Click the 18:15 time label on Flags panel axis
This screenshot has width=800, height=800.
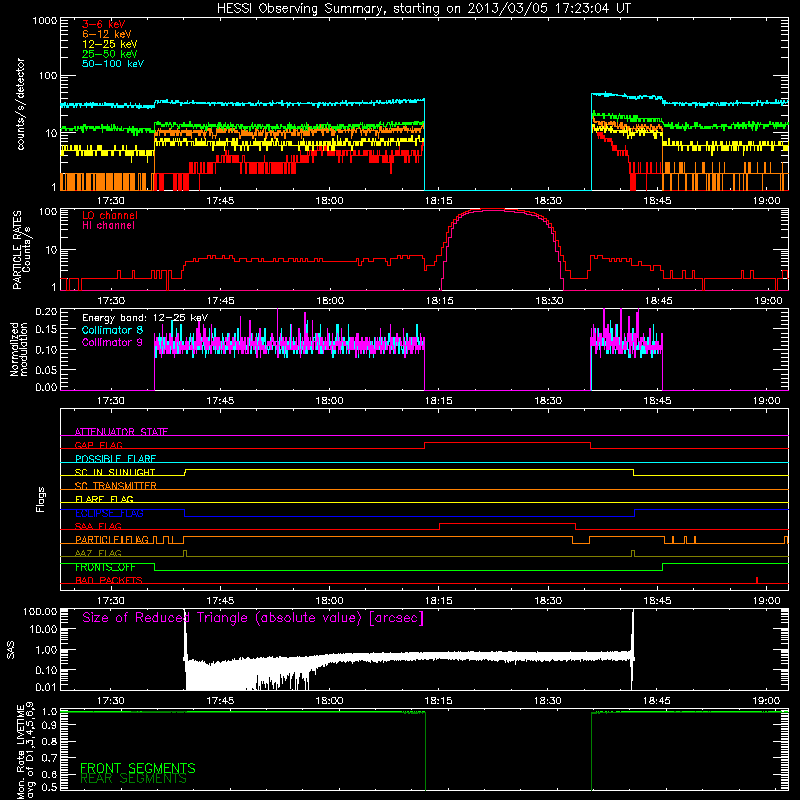(x=438, y=601)
